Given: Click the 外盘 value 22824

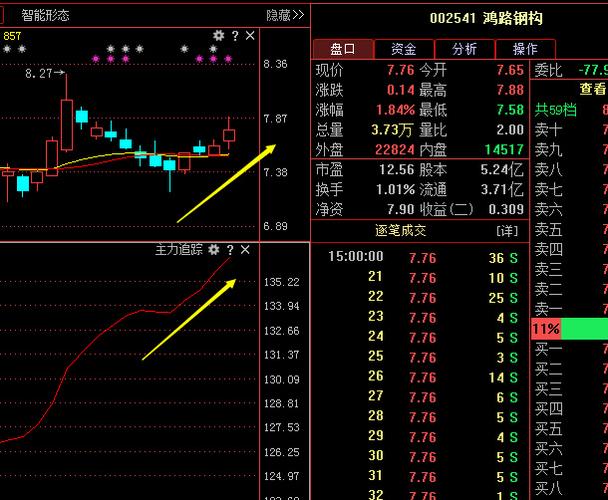Looking at the screenshot, I should pyautogui.click(x=395, y=150).
